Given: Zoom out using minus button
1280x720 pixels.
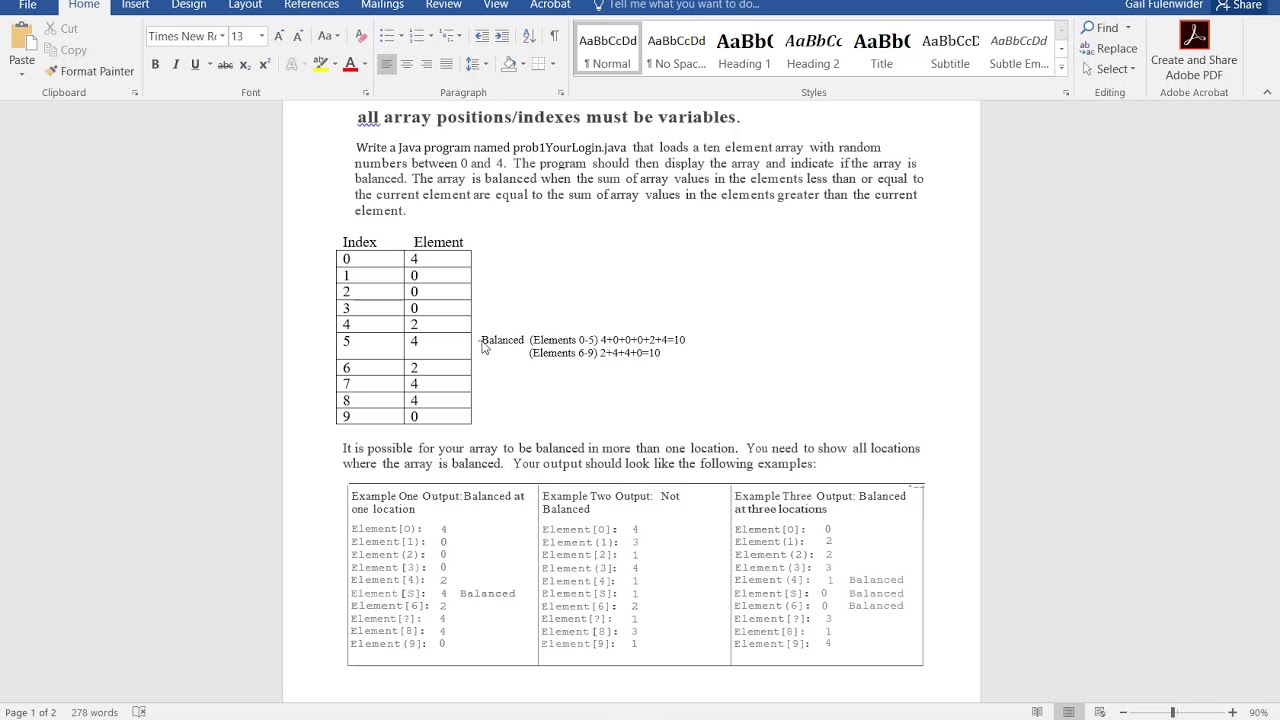Looking at the screenshot, I should pyautogui.click(x=1123, y=712).
